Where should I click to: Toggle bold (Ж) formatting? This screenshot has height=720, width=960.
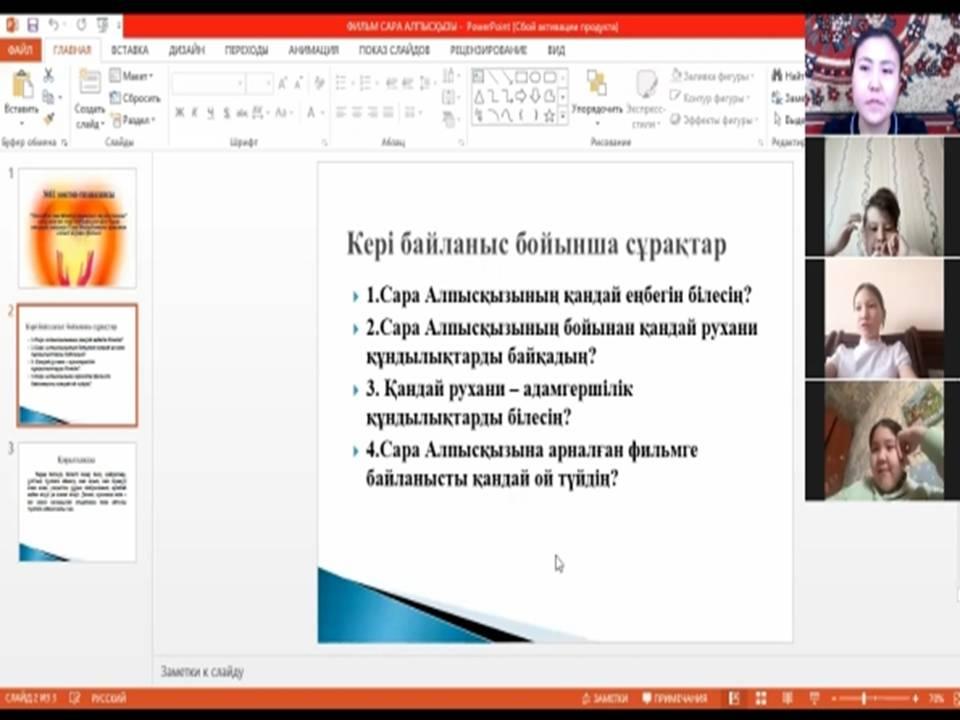click(180, 112)
